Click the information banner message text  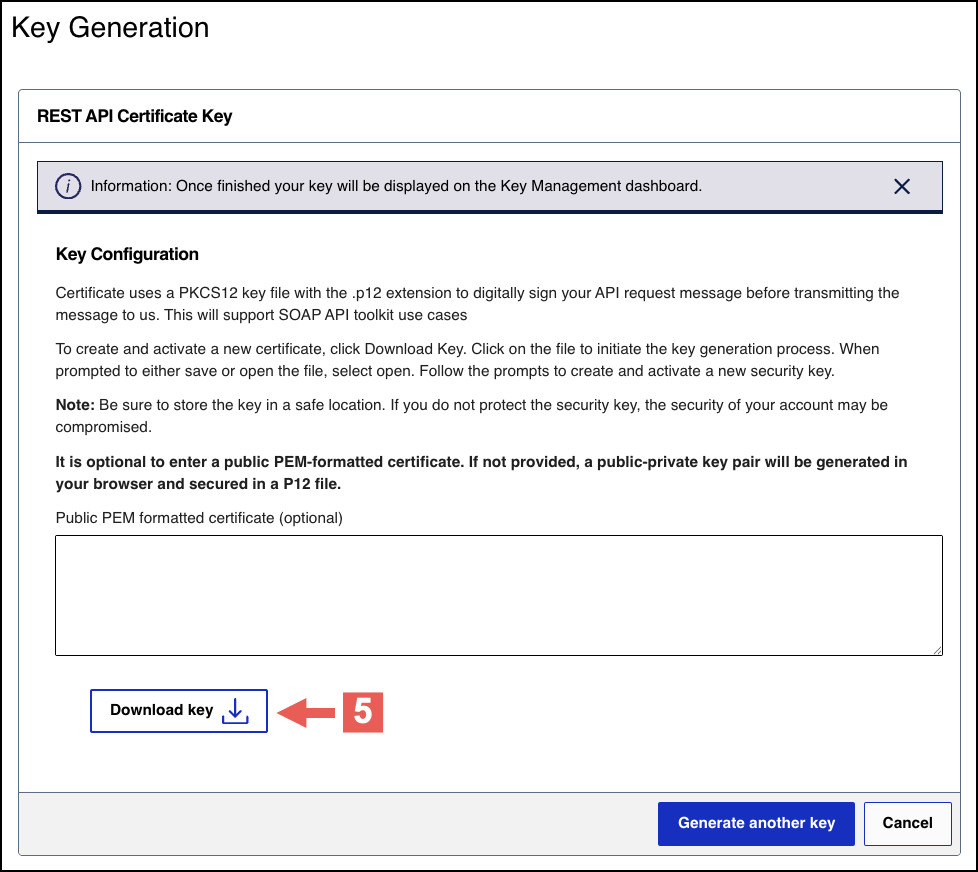point(396,186)
